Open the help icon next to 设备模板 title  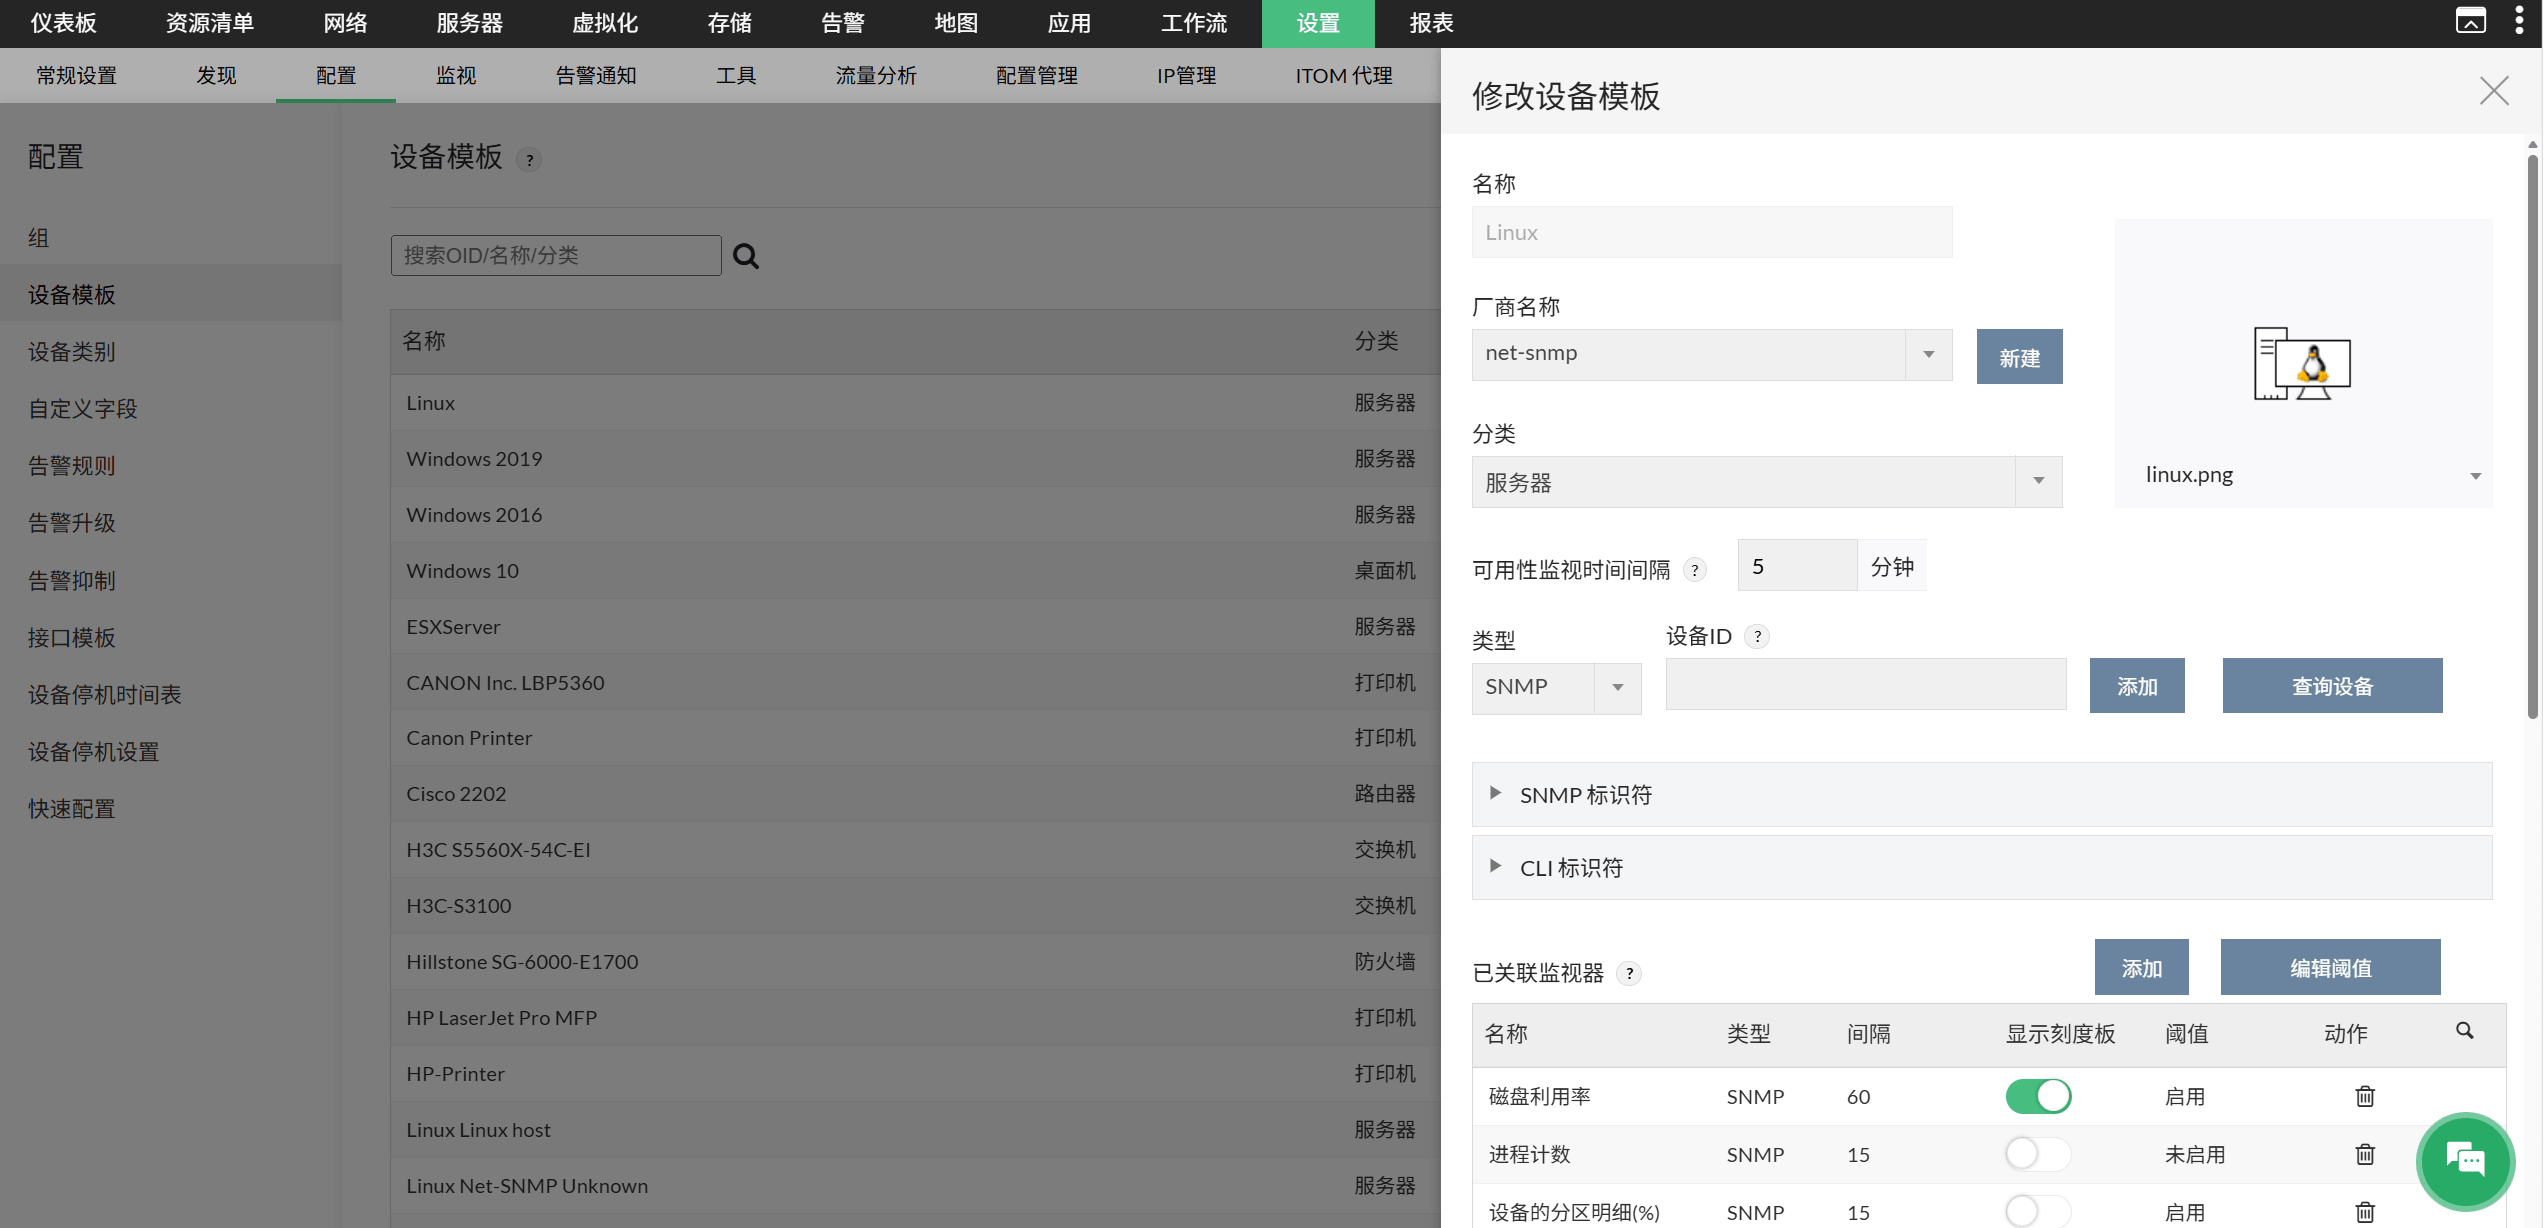point(530,159)
